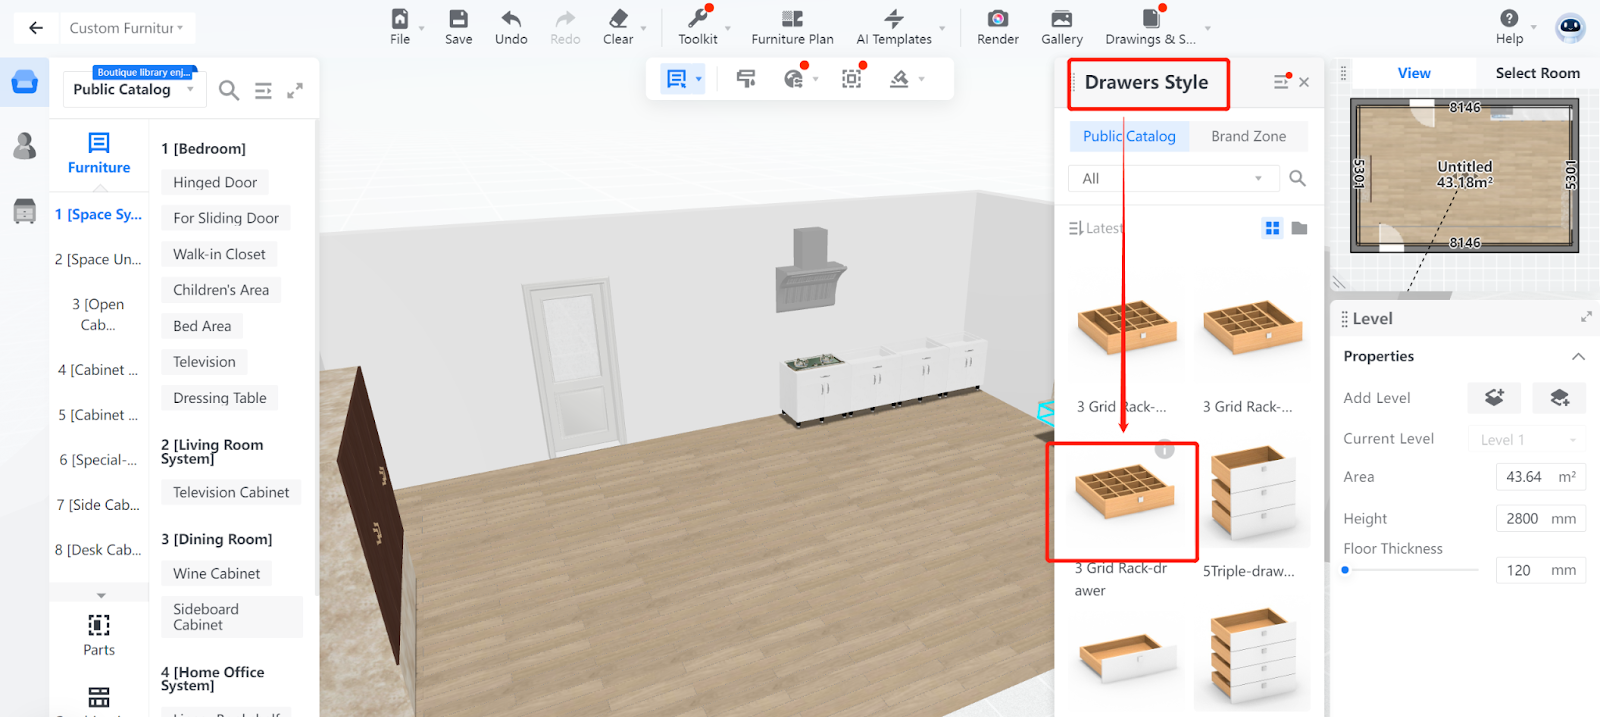Select the Select Room tab
The height and width of the screenshot is (717, 1600).
[1537, 73]
